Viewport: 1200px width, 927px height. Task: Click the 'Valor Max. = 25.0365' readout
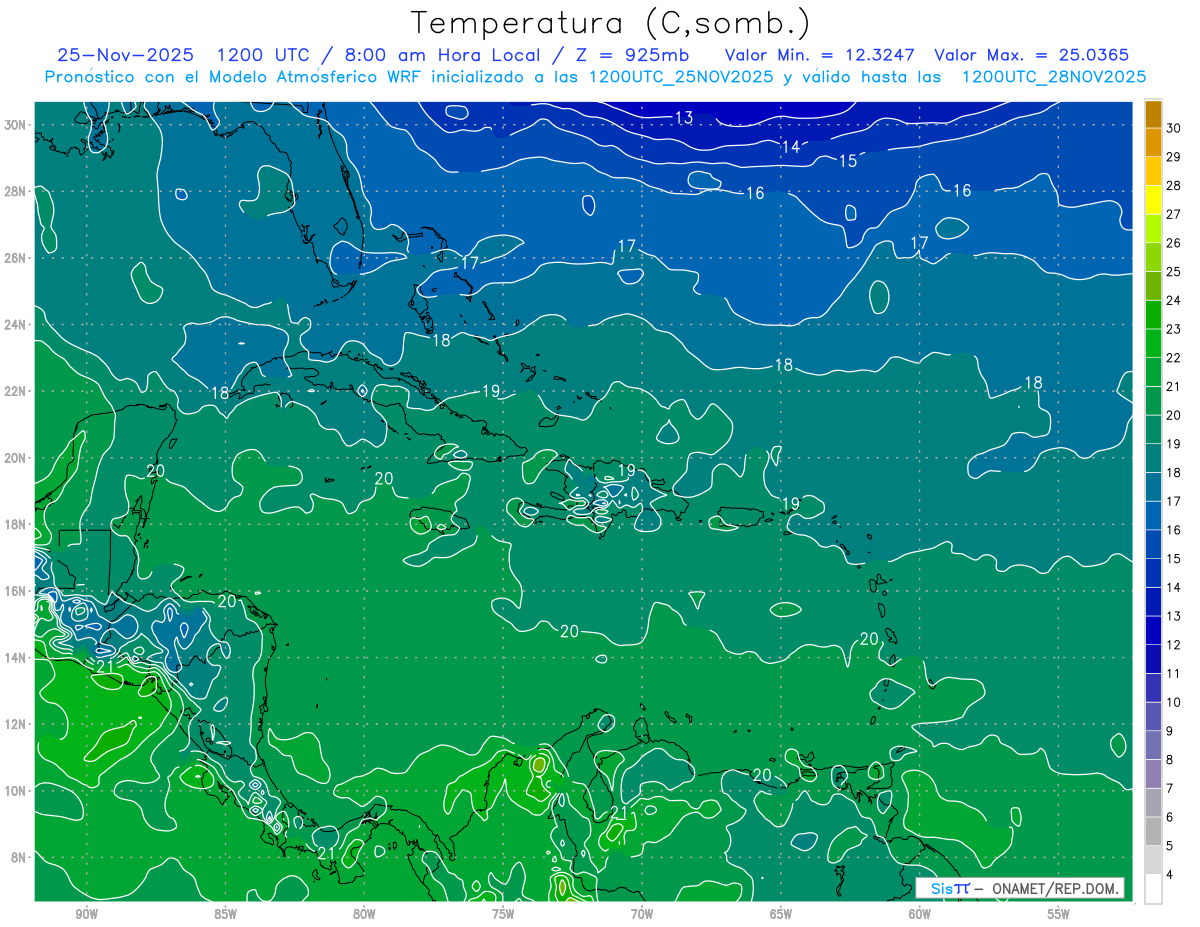click(x=1032, y=55)
